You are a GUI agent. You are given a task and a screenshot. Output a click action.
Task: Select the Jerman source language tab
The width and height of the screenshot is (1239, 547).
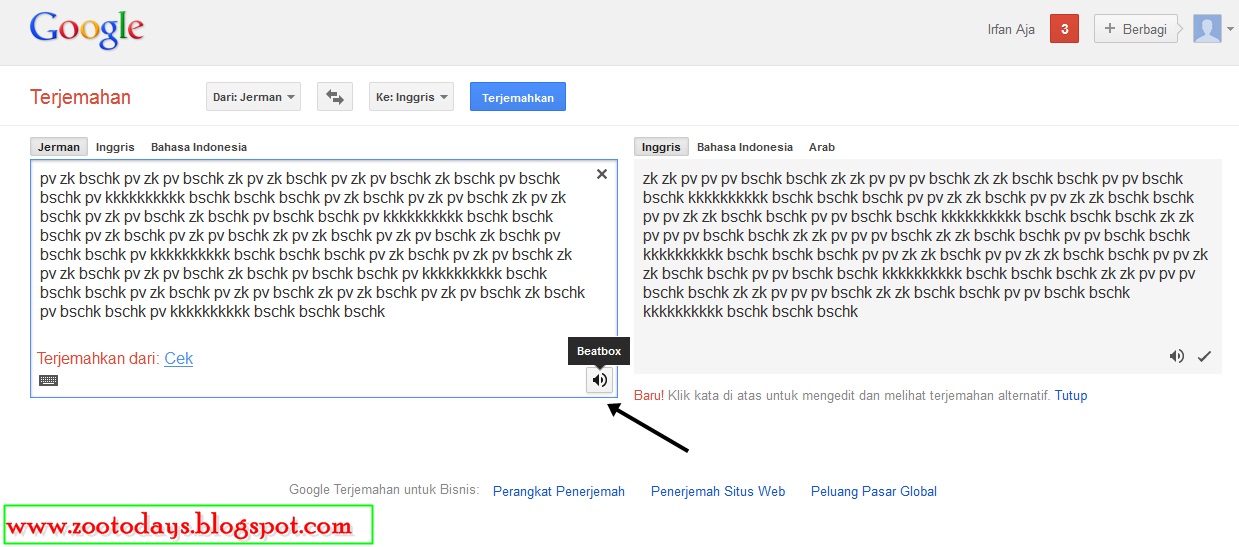(x=59, y=147)
